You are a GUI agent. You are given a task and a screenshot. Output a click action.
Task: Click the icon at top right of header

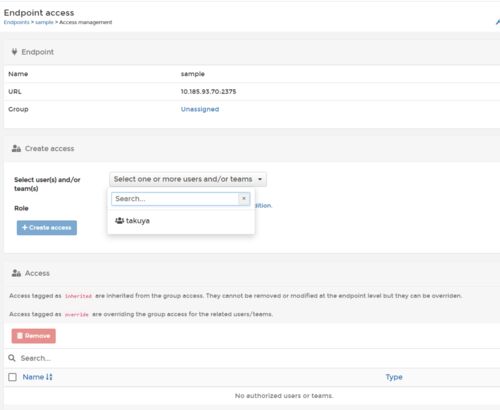point(498,22)
